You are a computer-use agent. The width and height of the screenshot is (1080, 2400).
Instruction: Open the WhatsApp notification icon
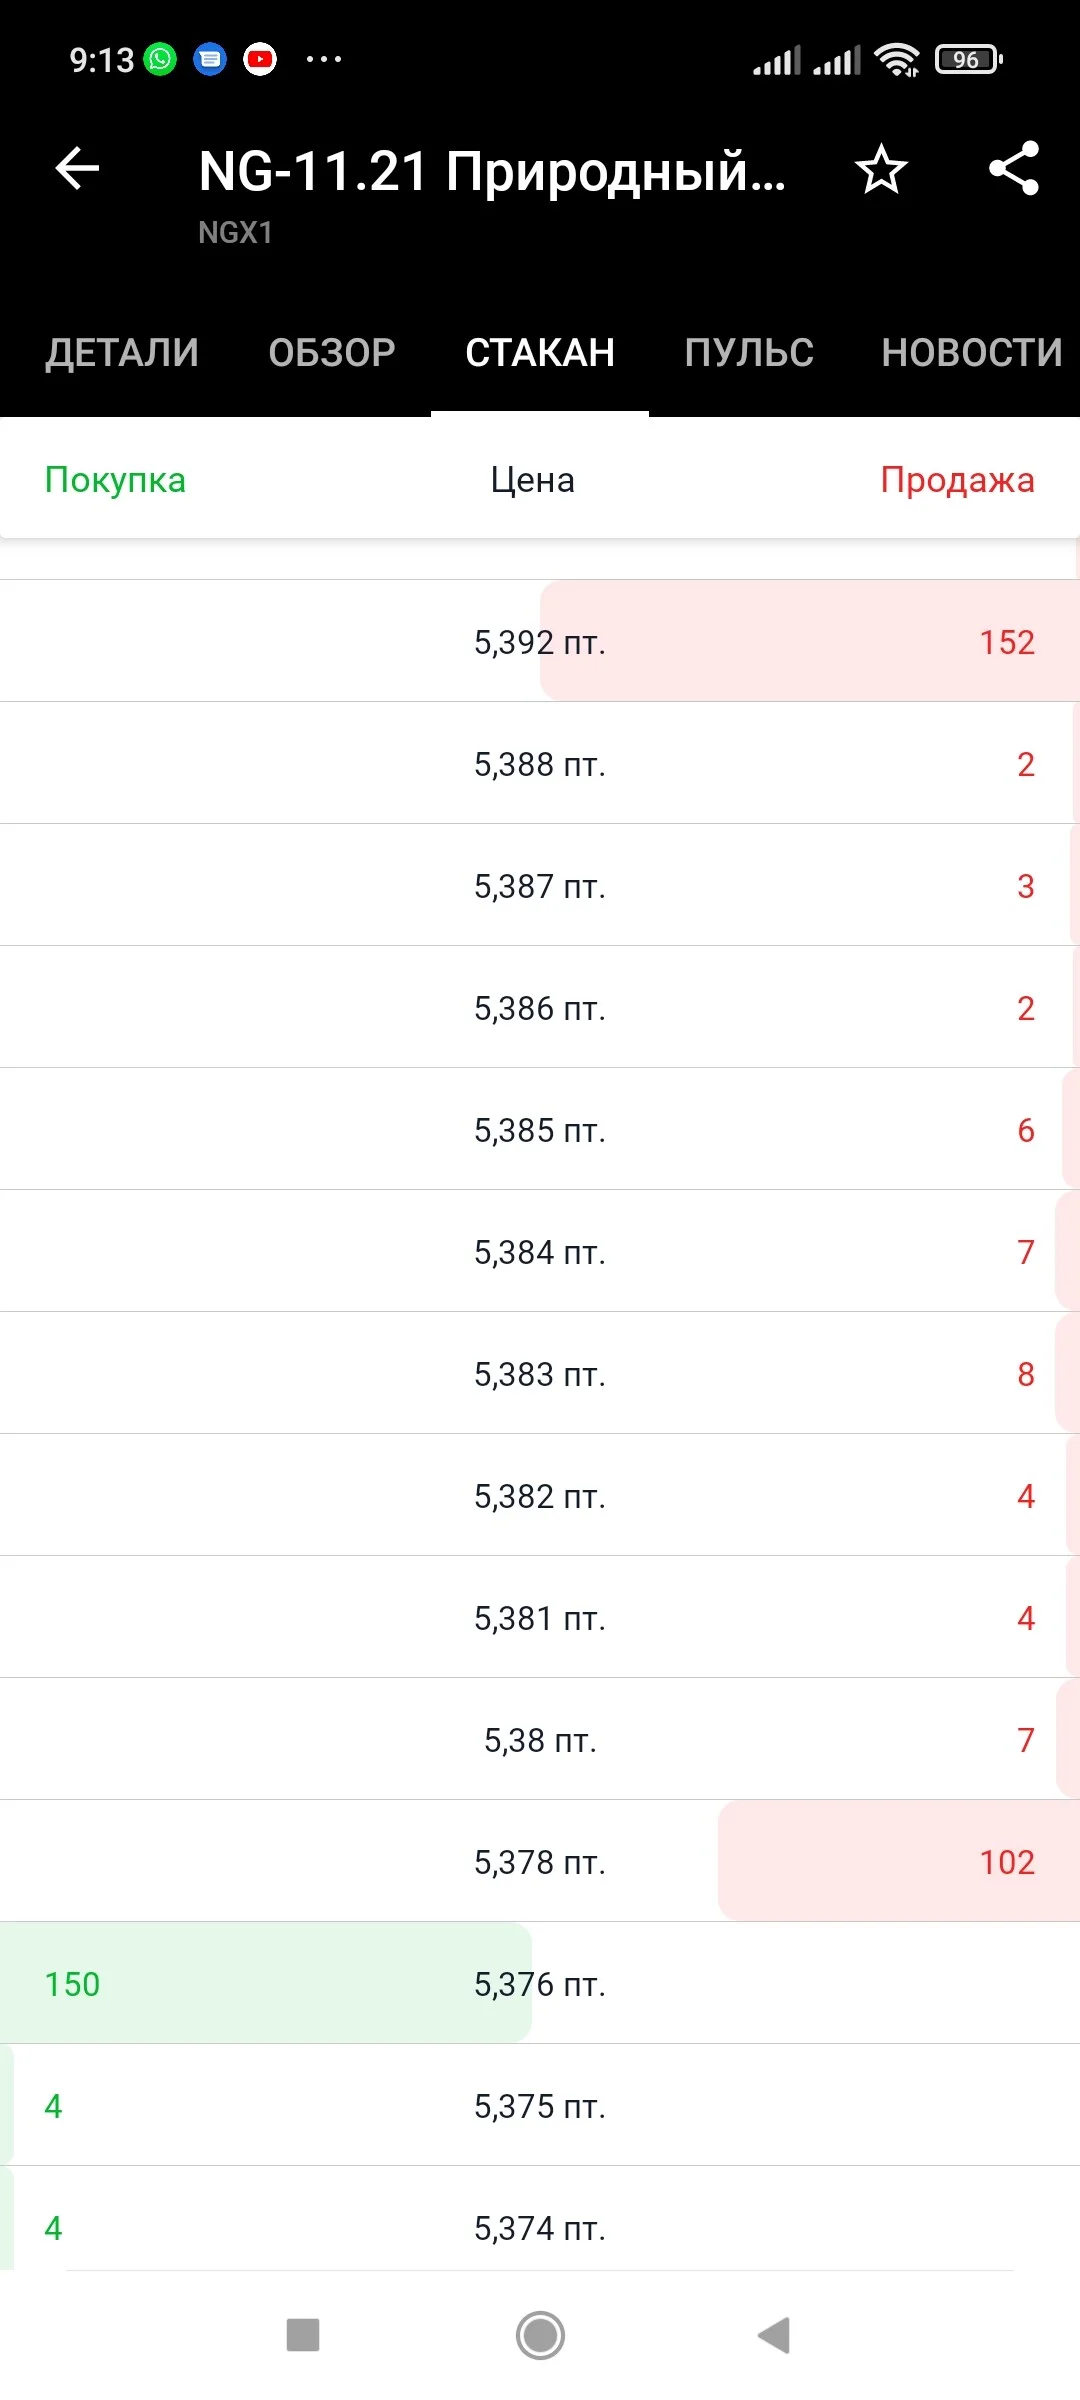(x=160, y=60)
